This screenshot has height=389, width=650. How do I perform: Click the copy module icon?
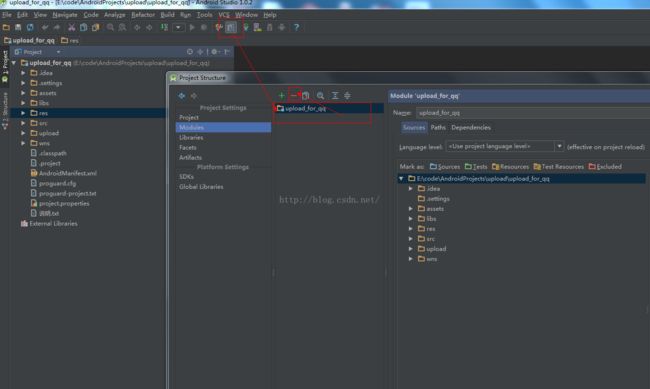click(x=306, y=96)
